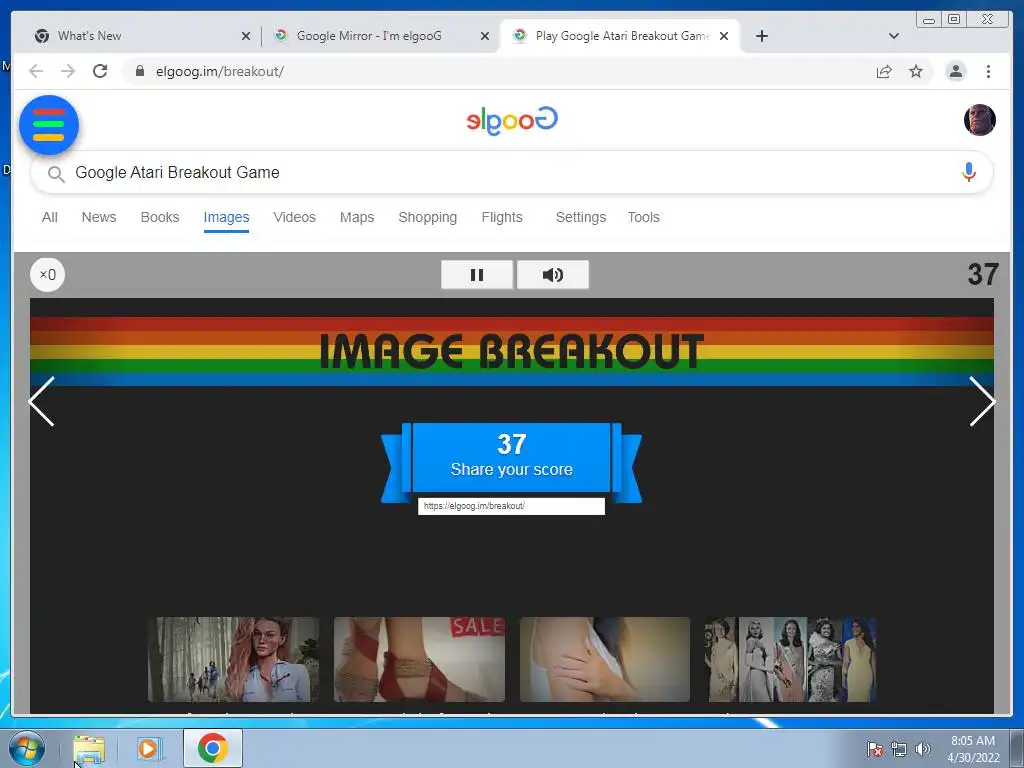Open a new Chrome tab
This screenshot has height=768, width=1024.
pos(761,36)
